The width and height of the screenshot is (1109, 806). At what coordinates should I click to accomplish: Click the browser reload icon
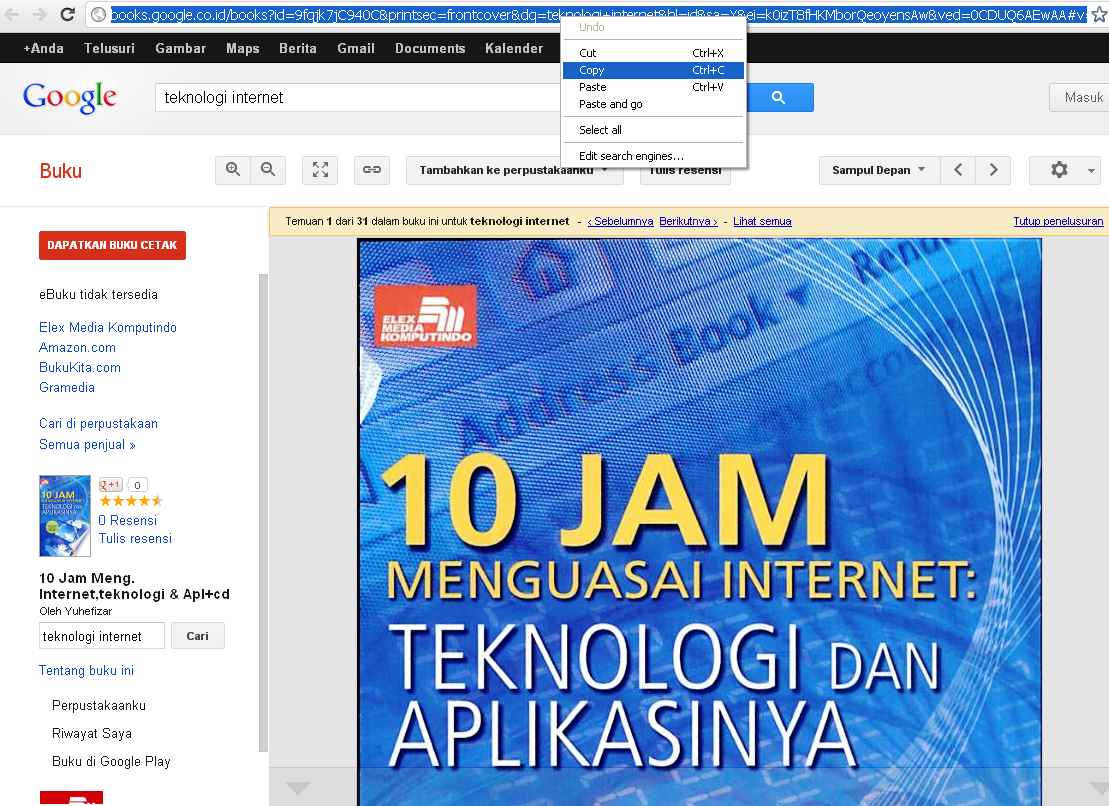[67, 15]
